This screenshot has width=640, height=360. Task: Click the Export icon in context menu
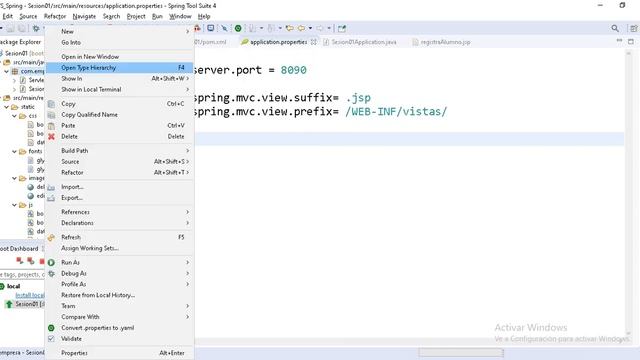[51, 198]
